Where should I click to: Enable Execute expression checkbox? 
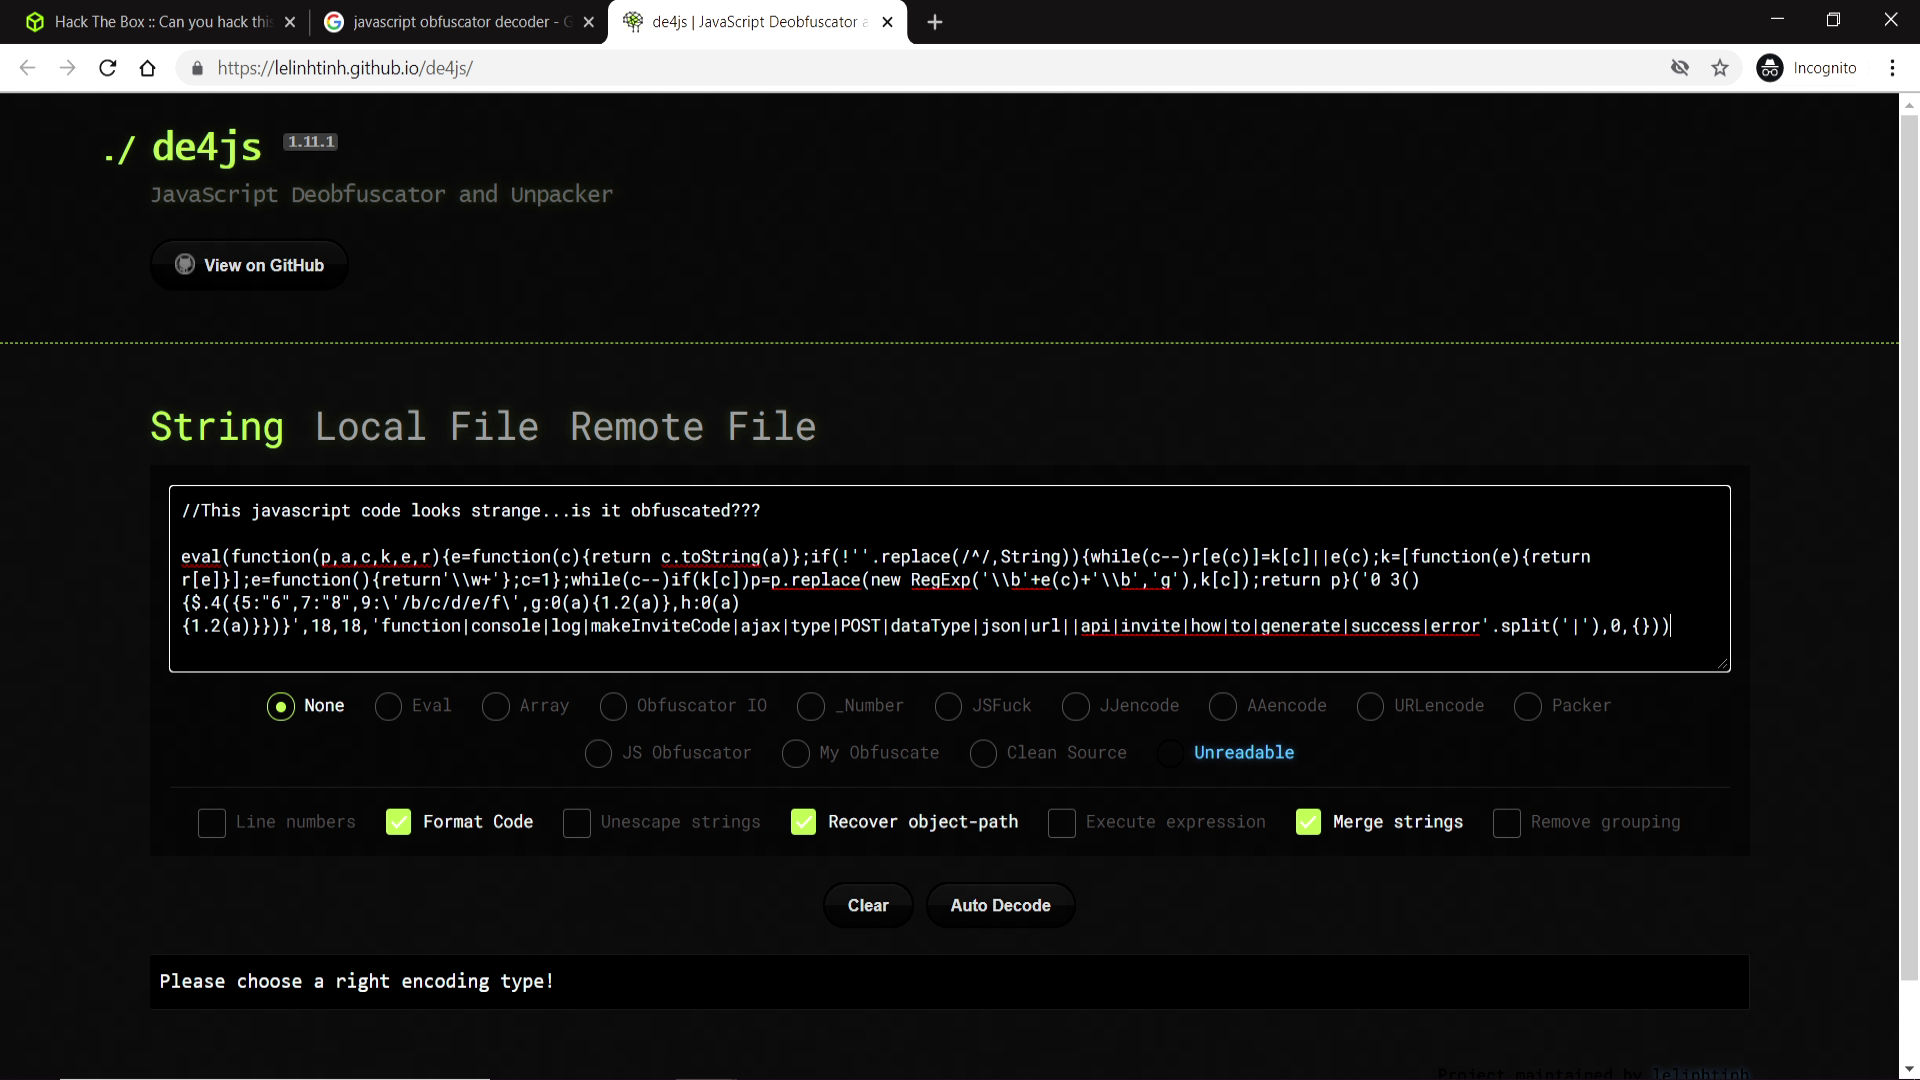[x=1062, y=823]
